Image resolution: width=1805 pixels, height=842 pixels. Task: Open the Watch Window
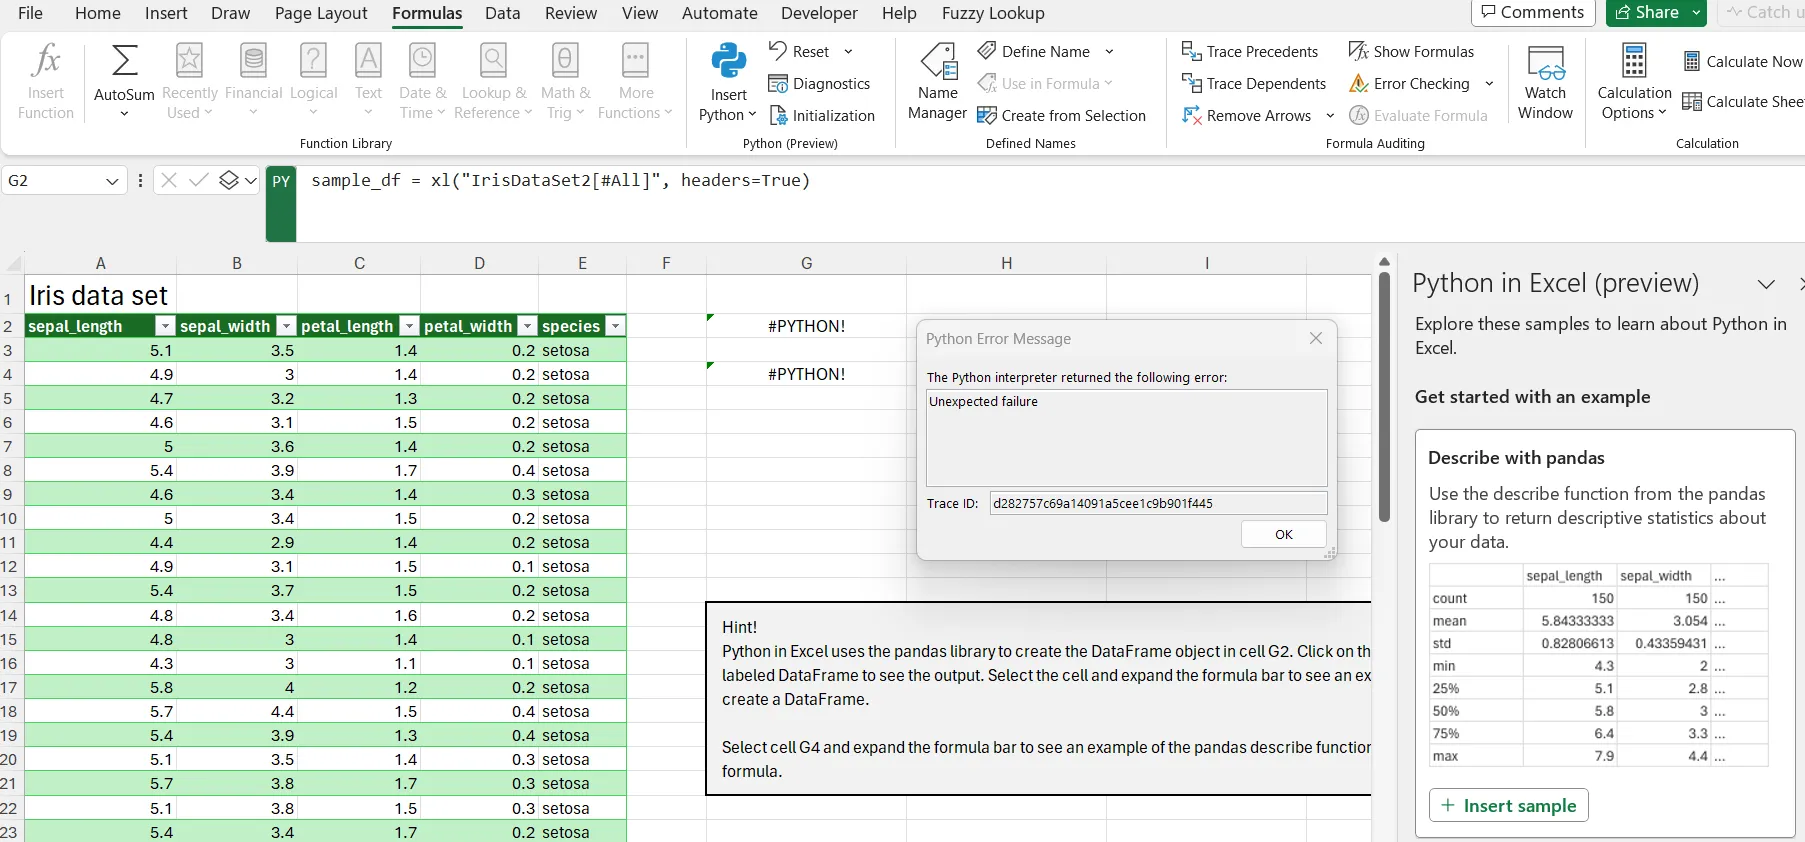1545,82
